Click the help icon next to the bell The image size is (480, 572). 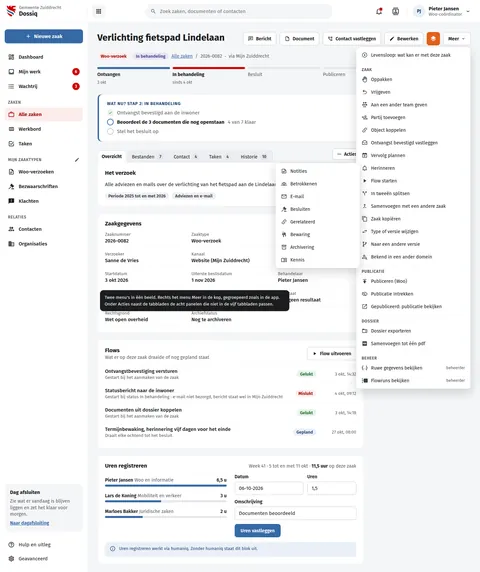click(395, 11)
